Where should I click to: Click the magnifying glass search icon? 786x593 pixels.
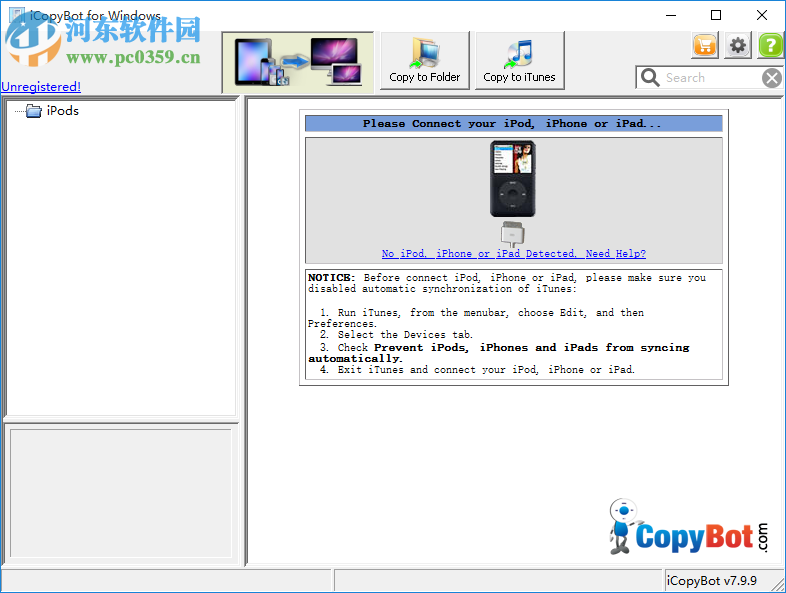point(650,78)
